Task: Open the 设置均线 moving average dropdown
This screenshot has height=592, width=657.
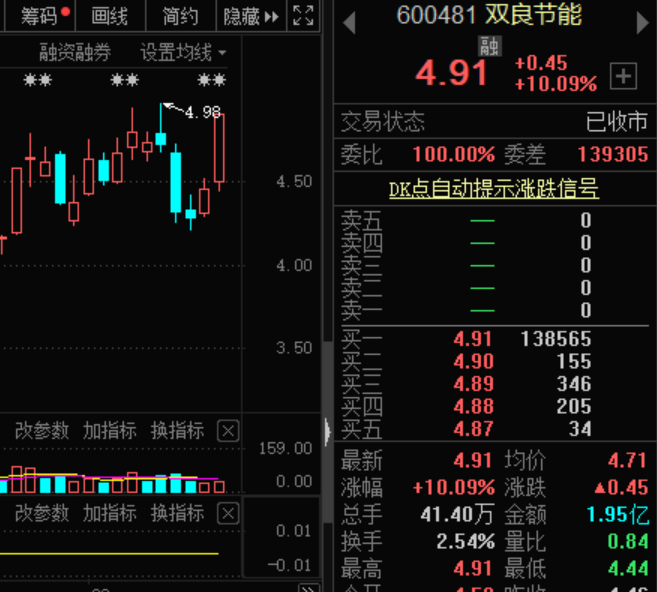Action: tap(183, 53)
